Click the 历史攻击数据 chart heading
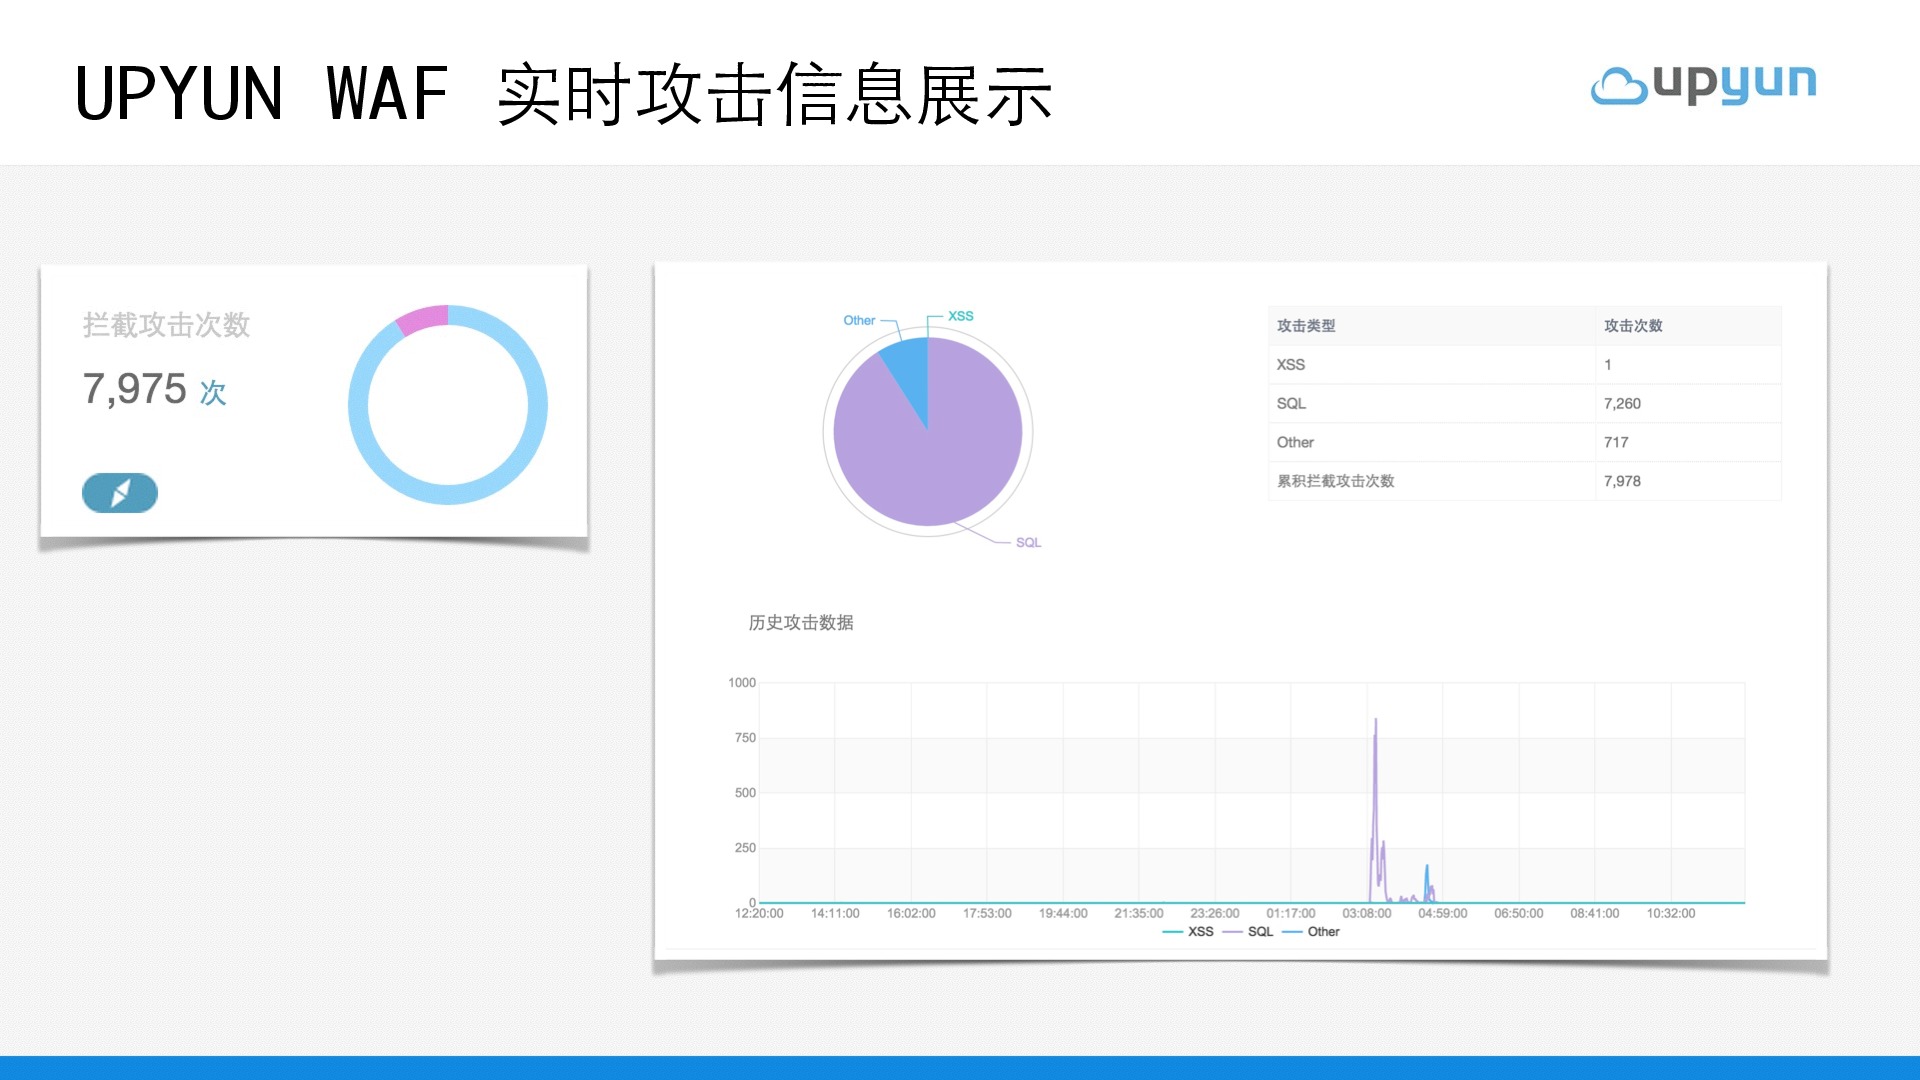The image size is (1920, 1080). (801, 623)
